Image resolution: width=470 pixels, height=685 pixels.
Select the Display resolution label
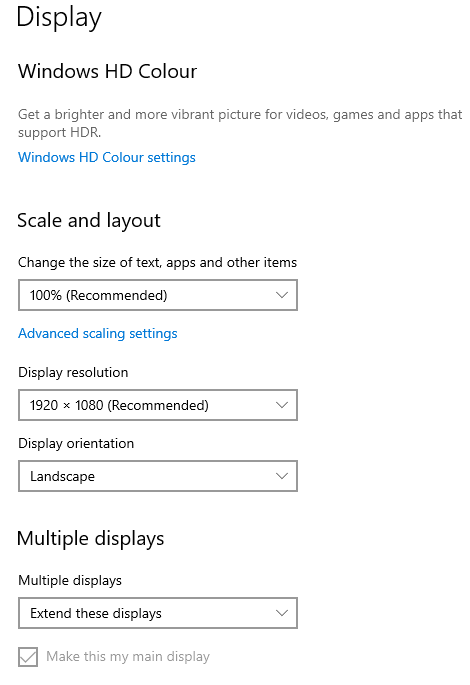[73, 372]
